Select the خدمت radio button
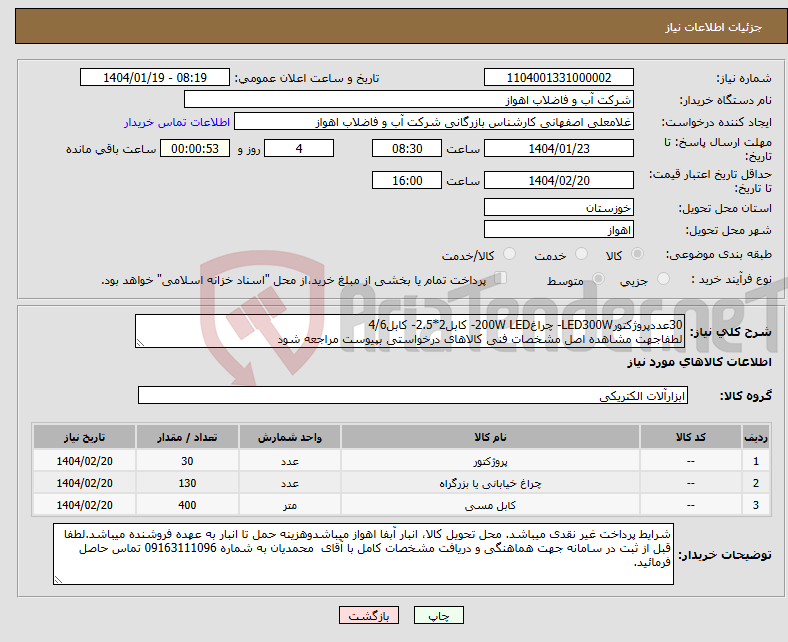The width and height of the screenshot is (788, 642). [x=581, y=254]
